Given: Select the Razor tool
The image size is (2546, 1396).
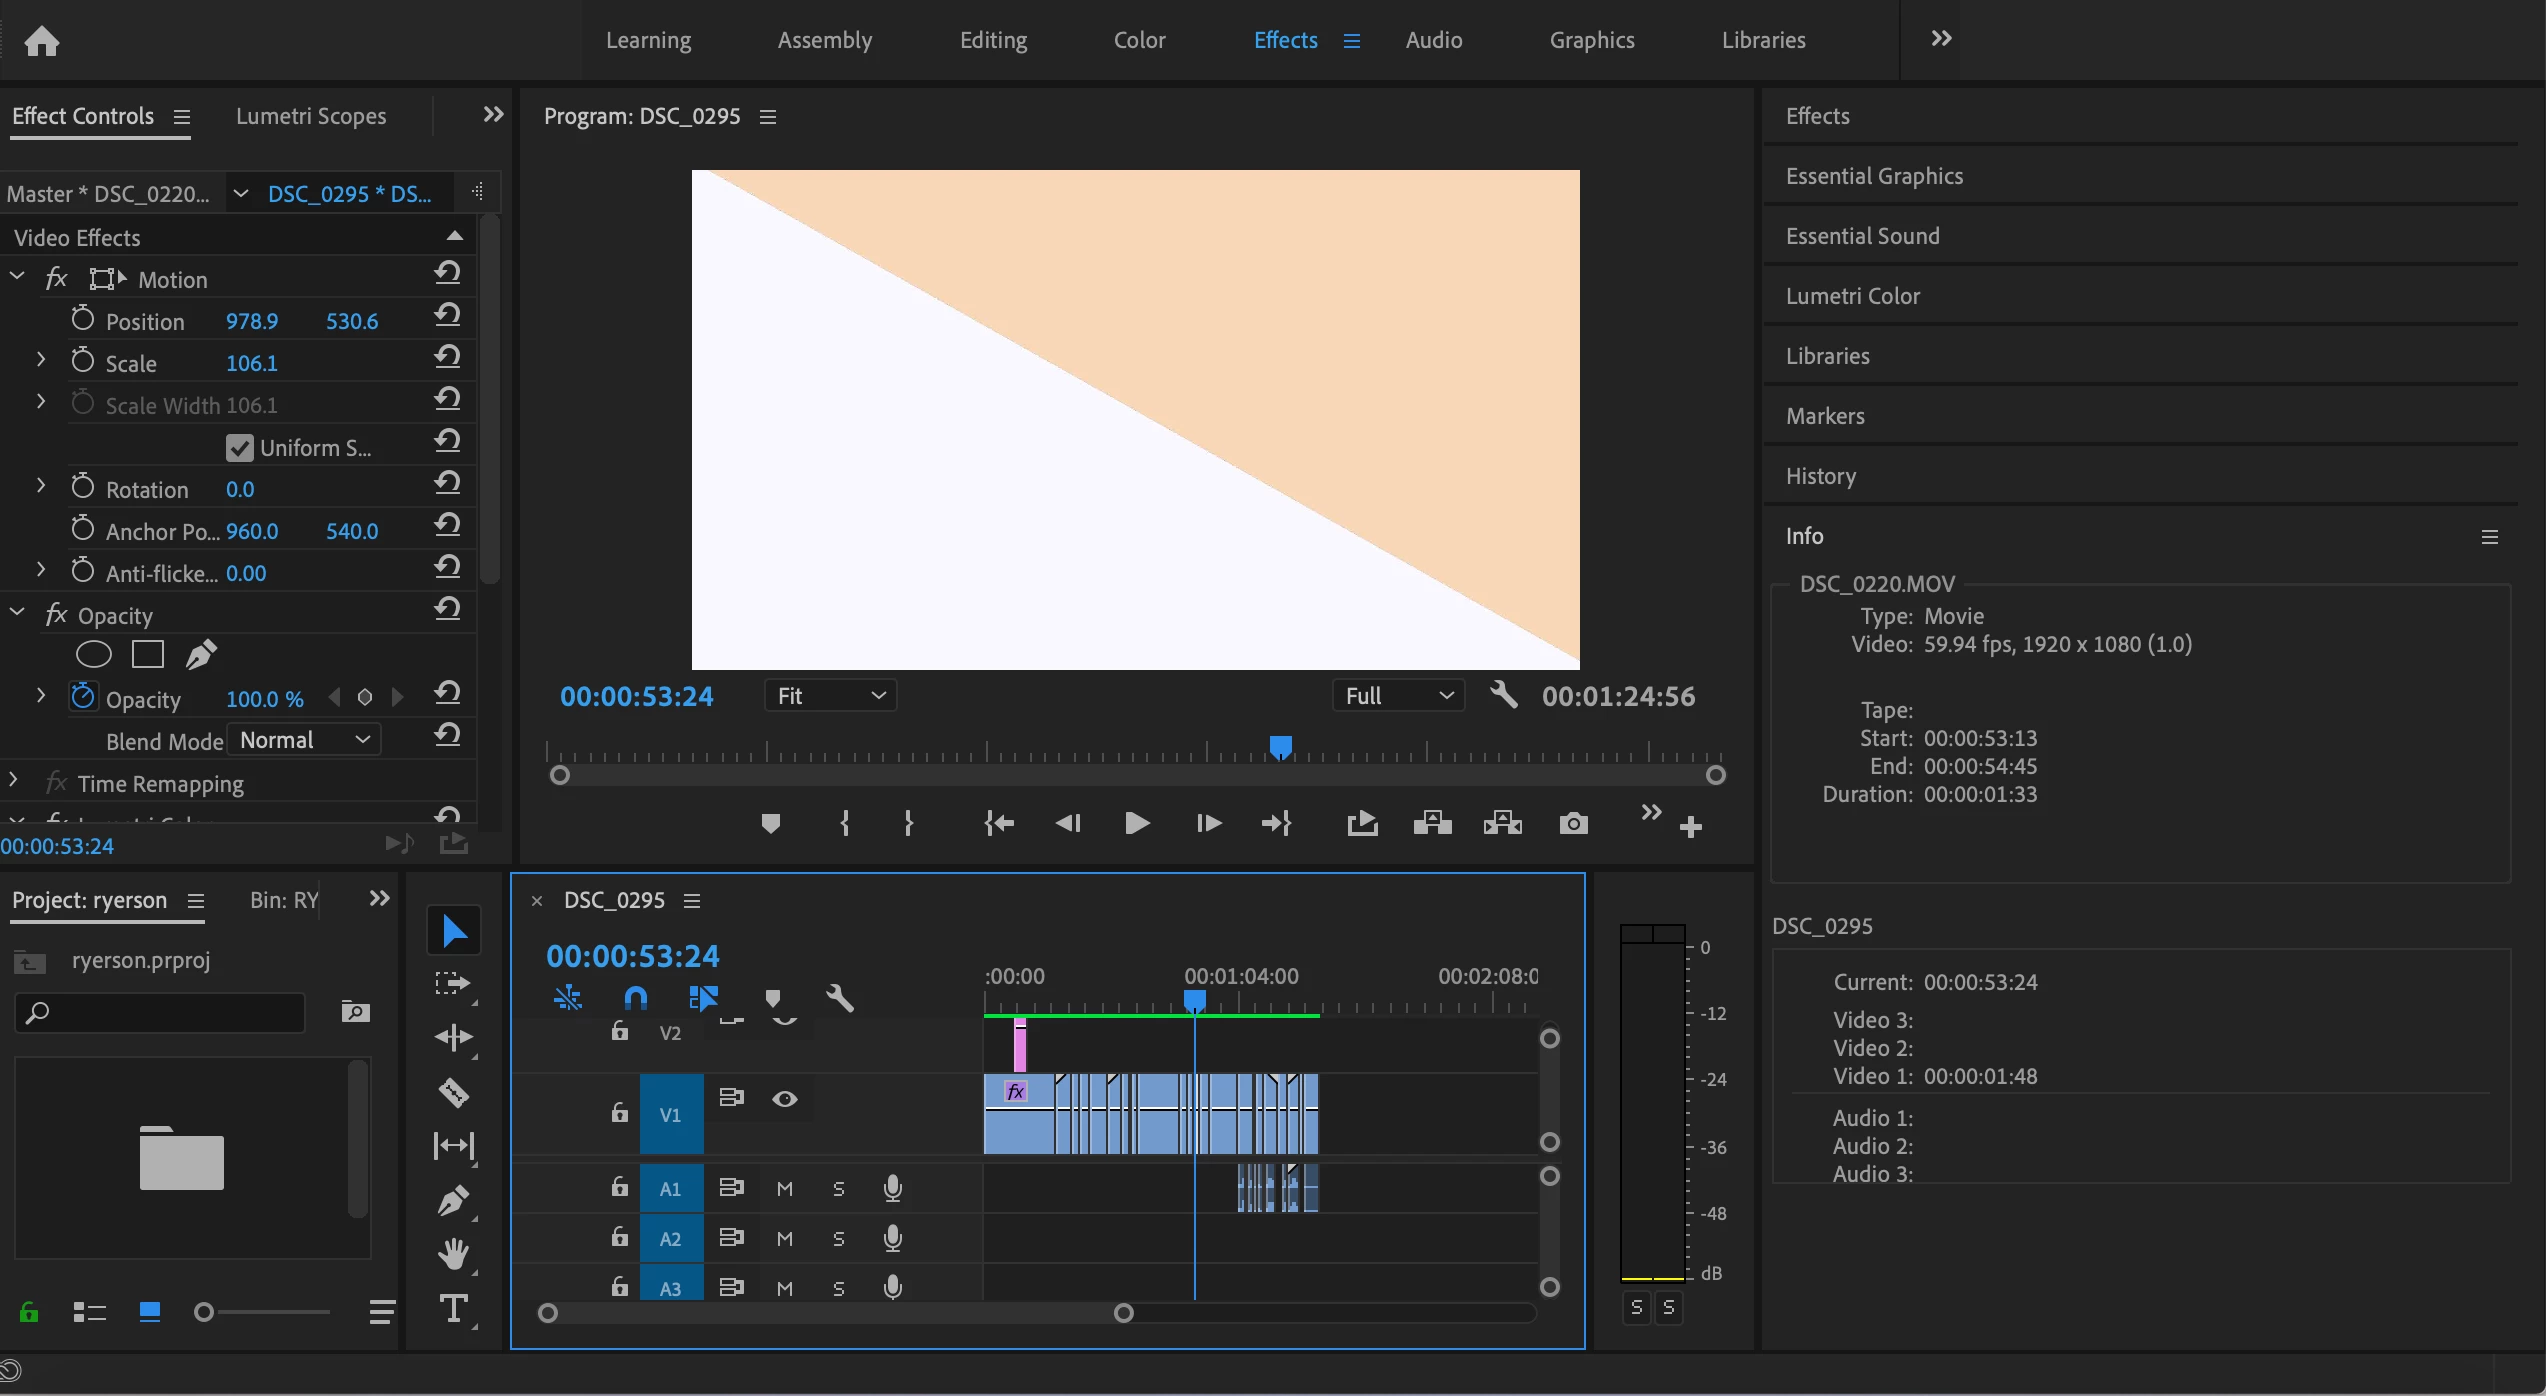Looking at the screenshot, I should tap(453, 1092).
